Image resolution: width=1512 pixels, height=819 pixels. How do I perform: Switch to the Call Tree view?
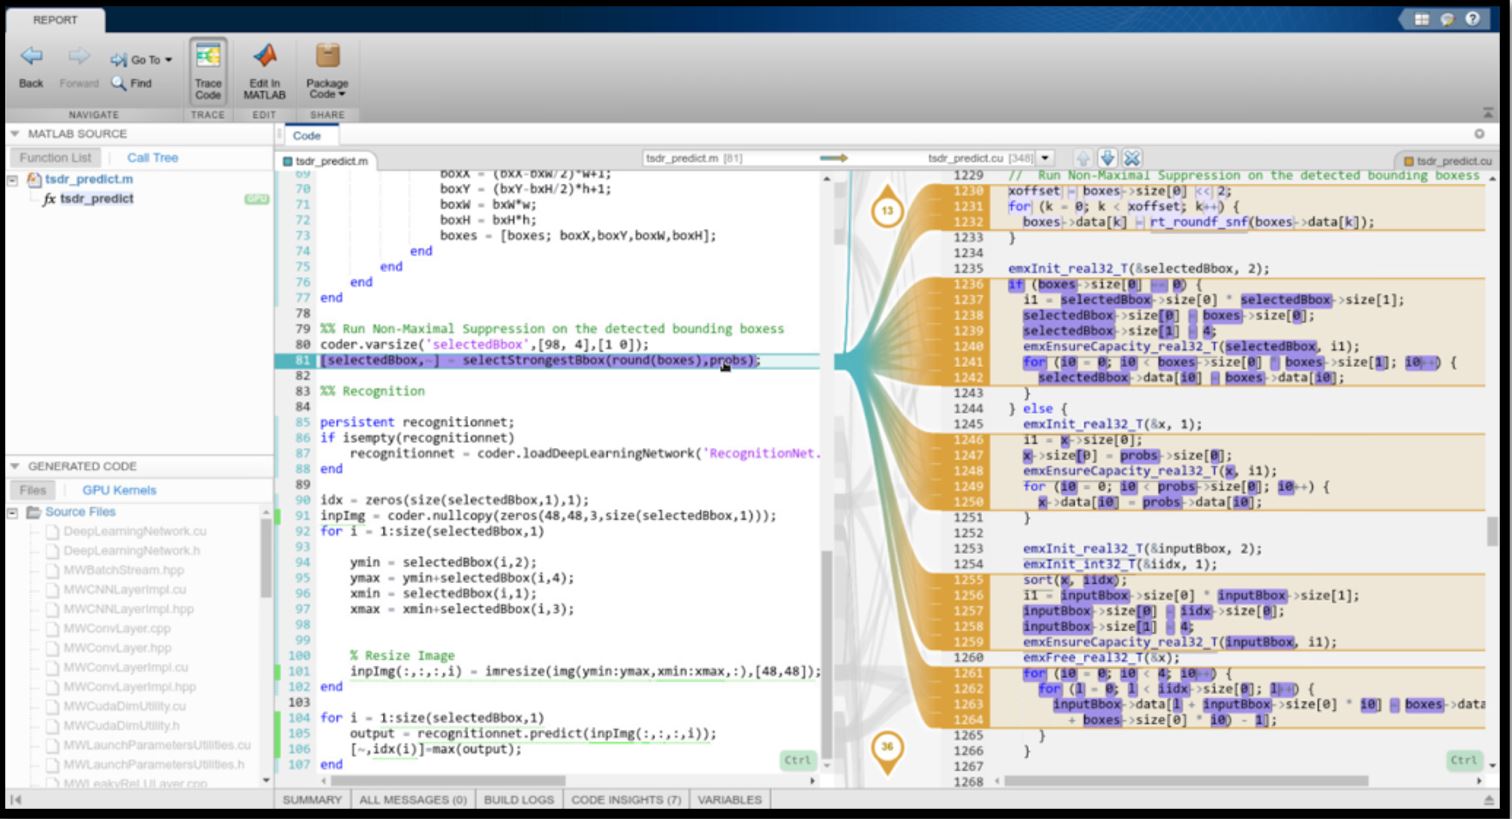pyautogui.click(x=152, y=158)
